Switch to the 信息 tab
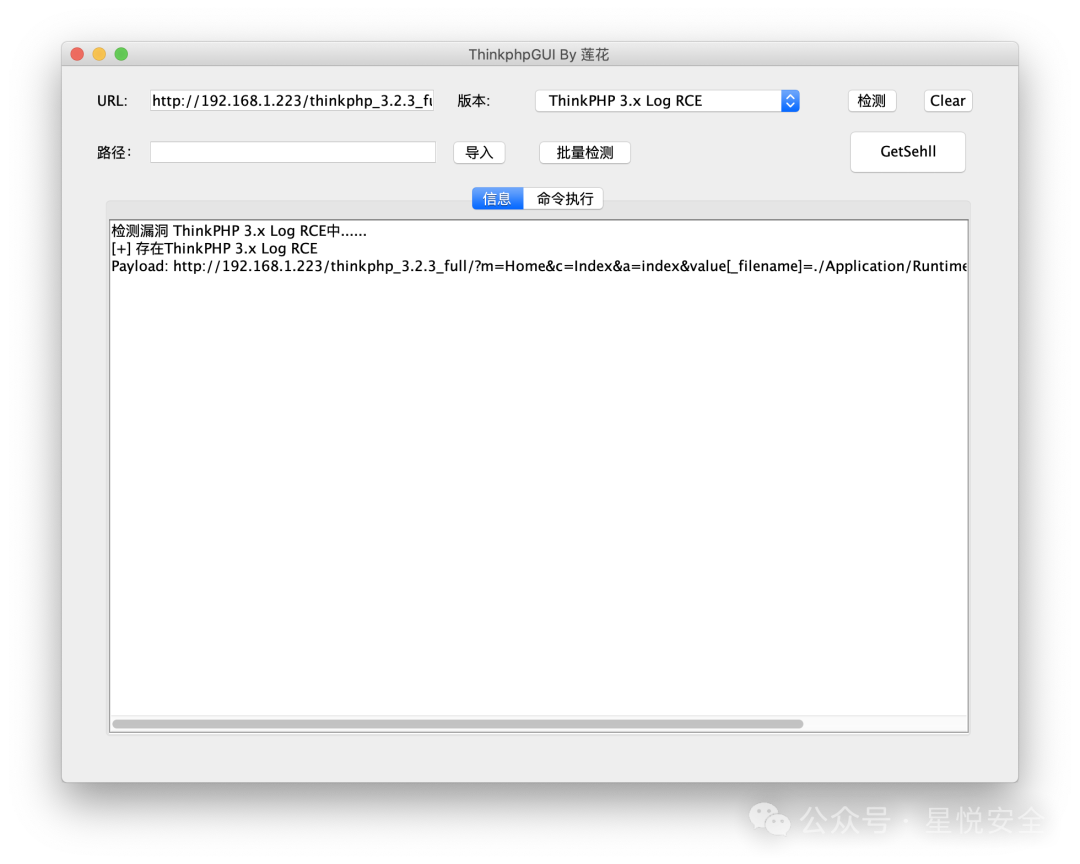This screenshot has width=1080, height=864. [497, 198]
